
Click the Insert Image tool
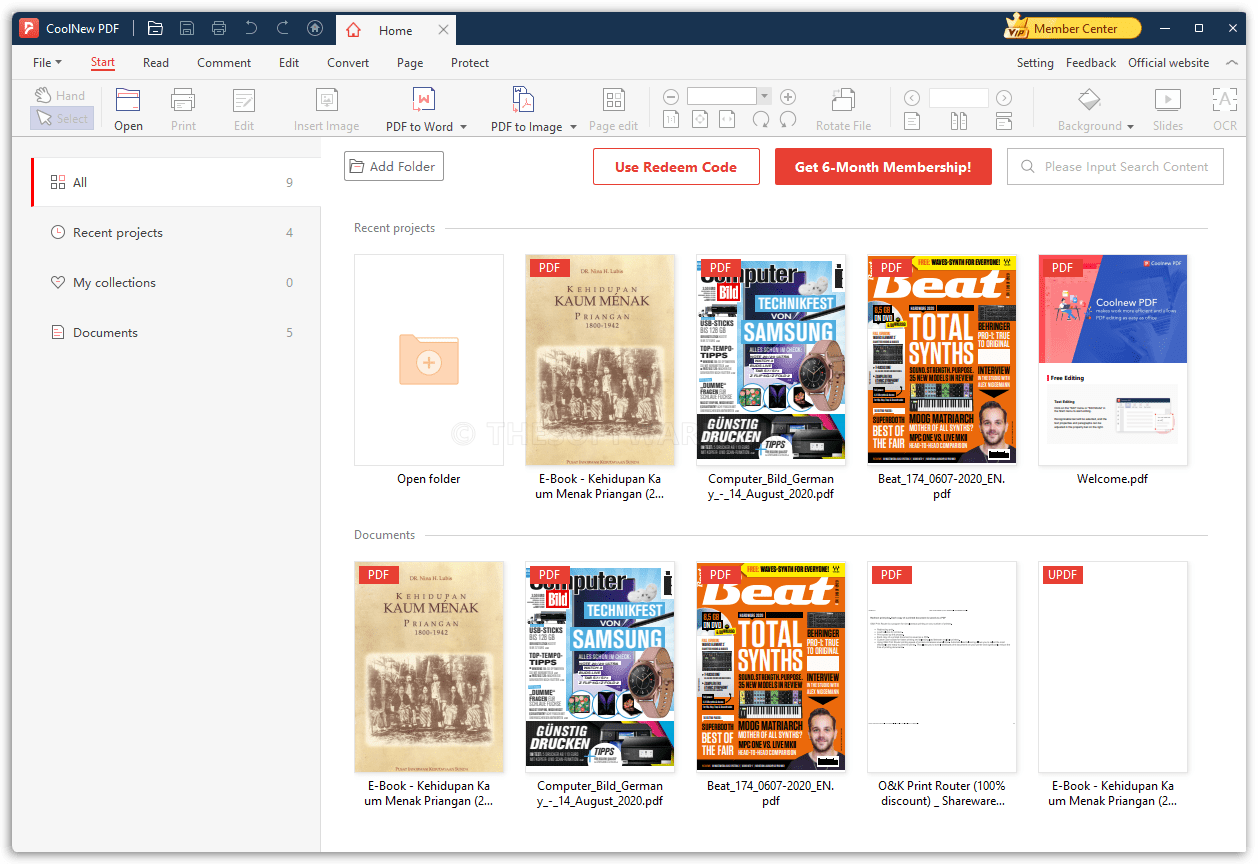(326, 109)
